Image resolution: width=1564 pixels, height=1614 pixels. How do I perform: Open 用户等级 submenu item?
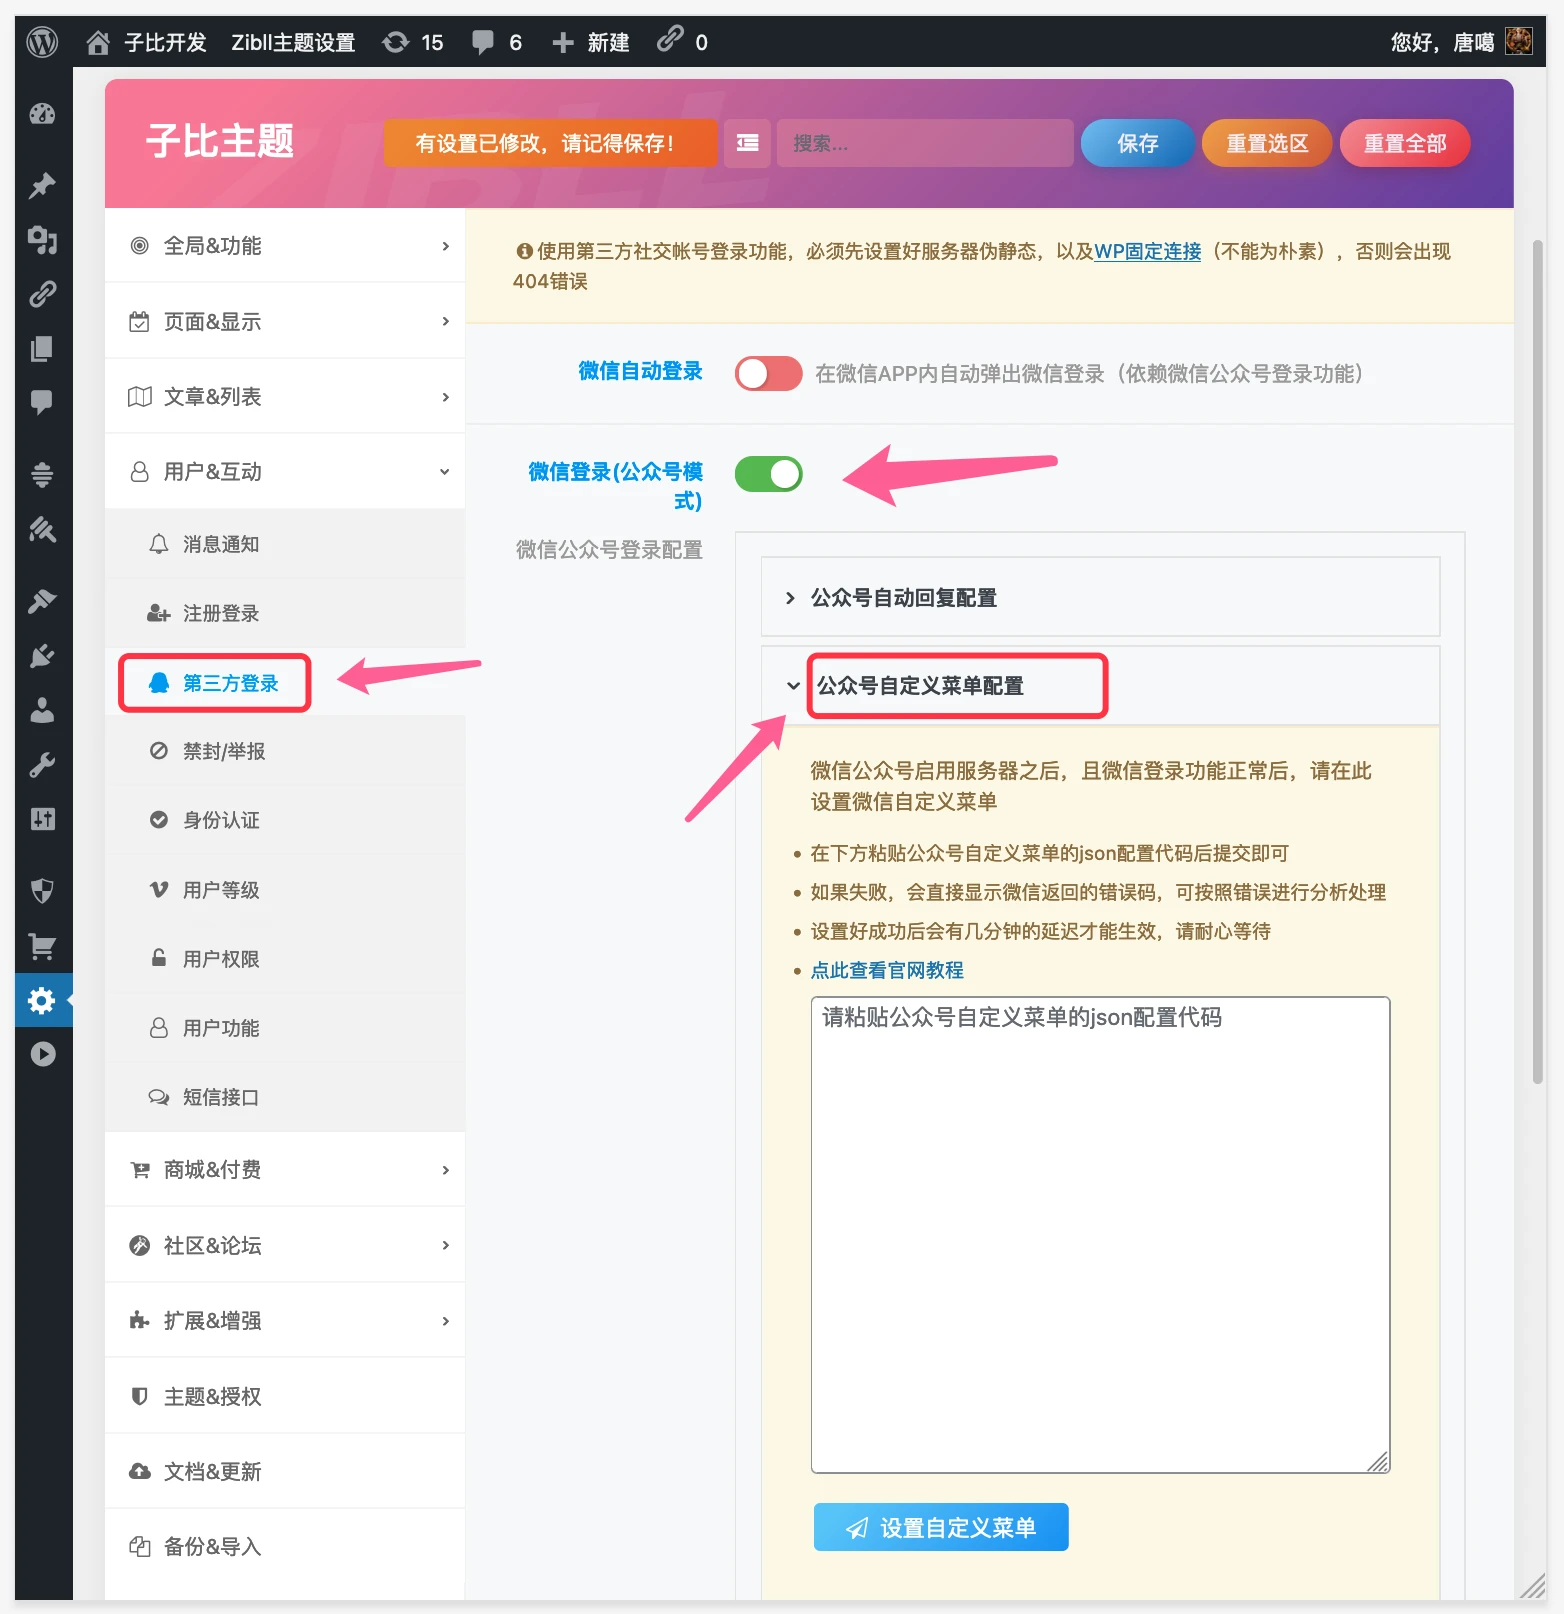click(x=285, y=890)
